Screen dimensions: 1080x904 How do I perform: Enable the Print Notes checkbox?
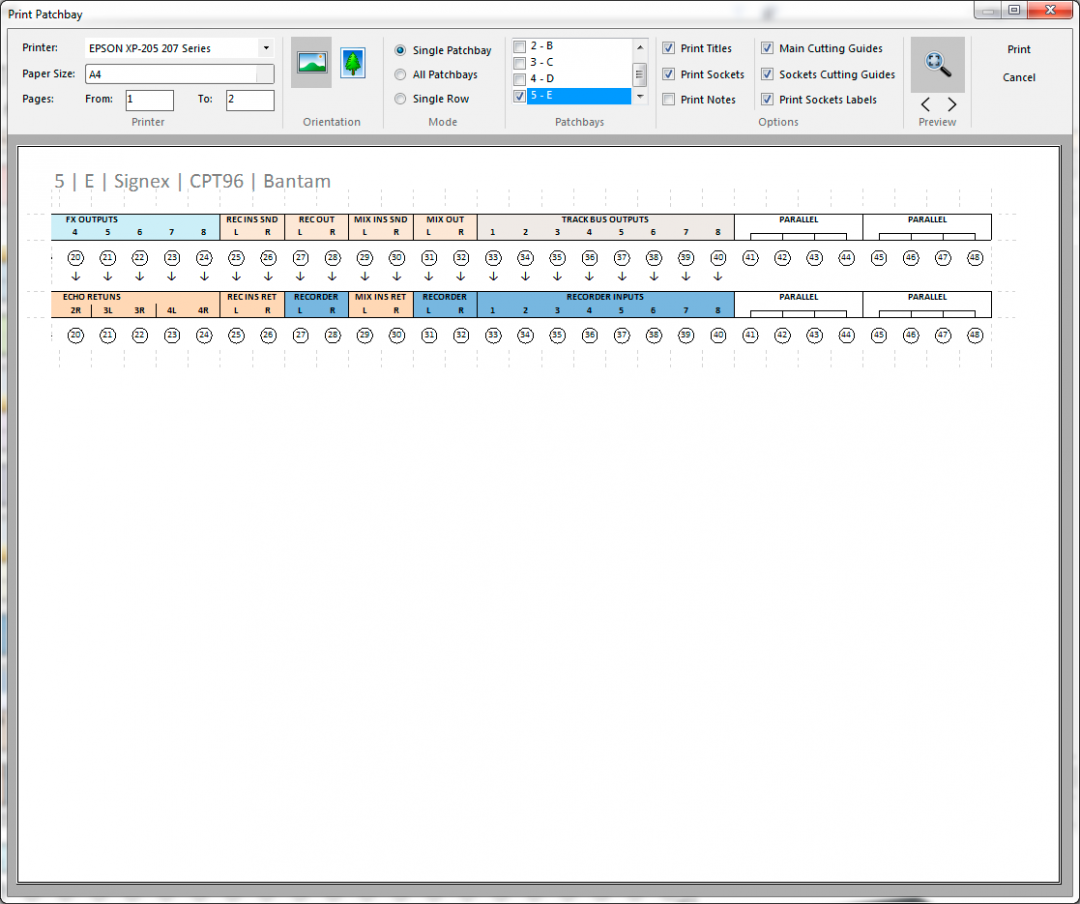click(x=667, y=99)
